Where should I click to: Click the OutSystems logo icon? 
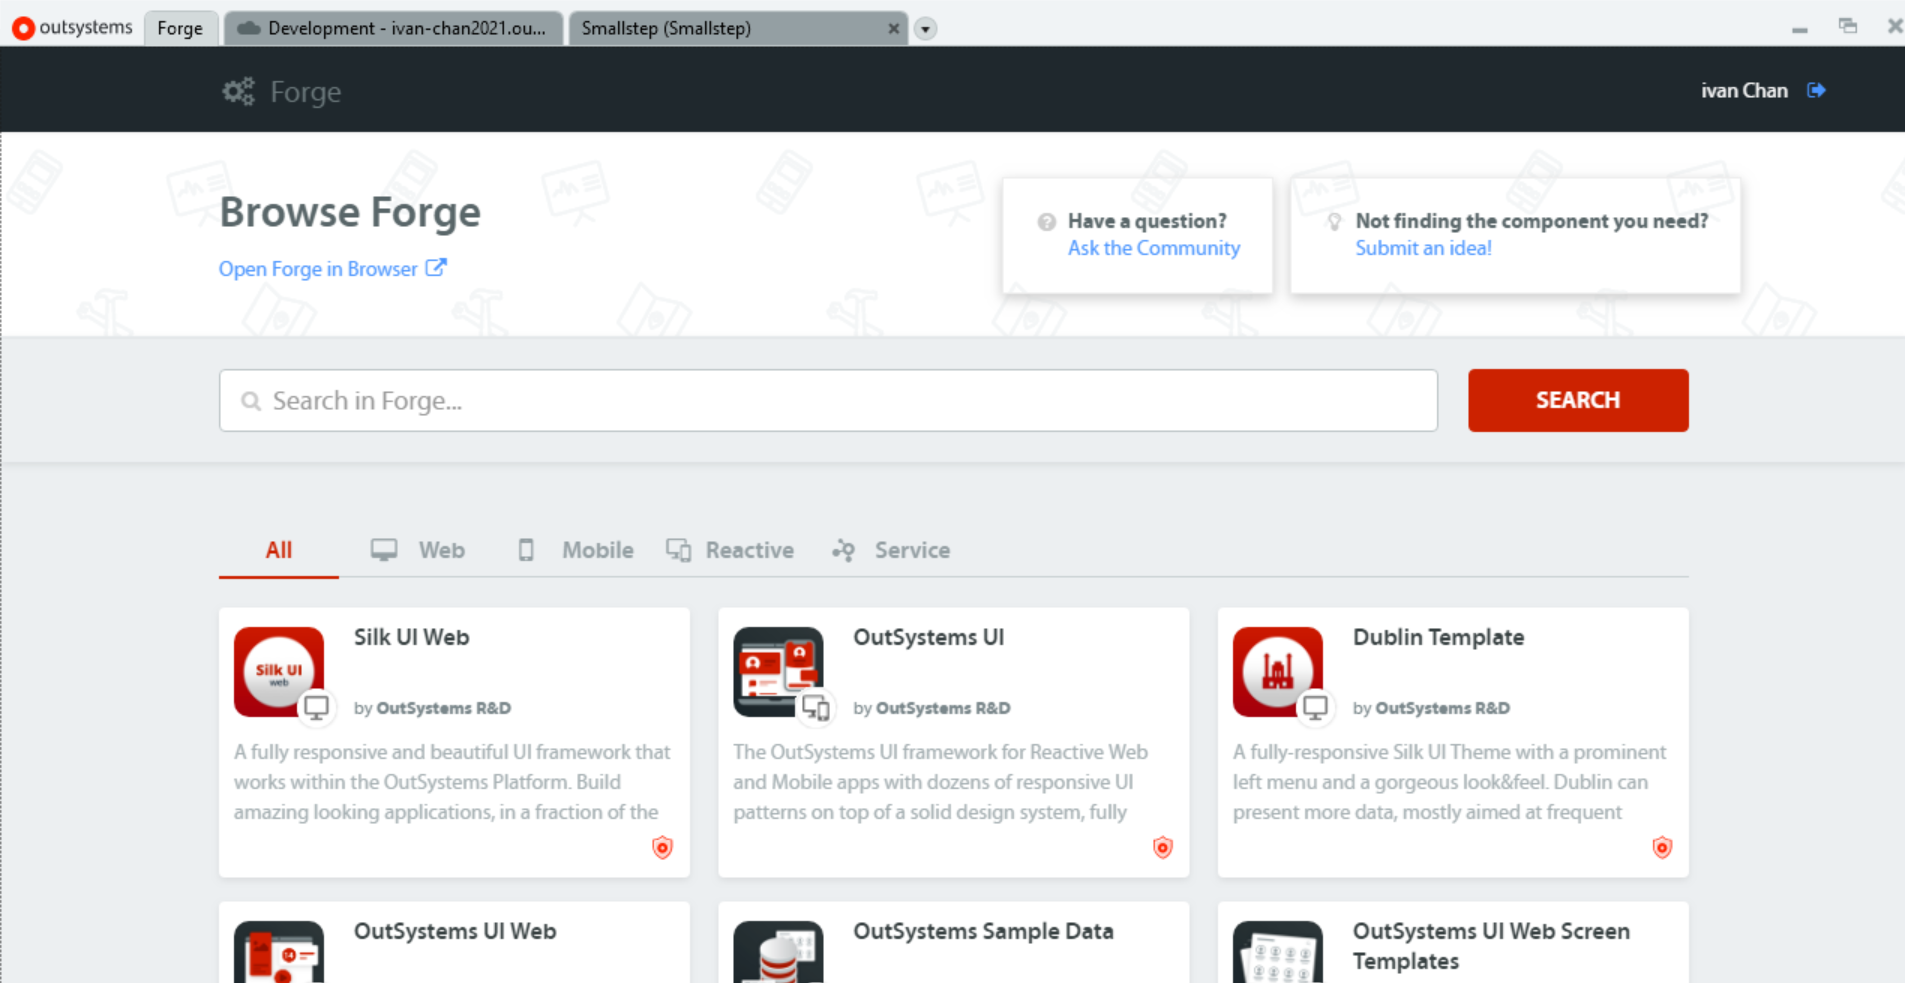[x=22, y=28]
